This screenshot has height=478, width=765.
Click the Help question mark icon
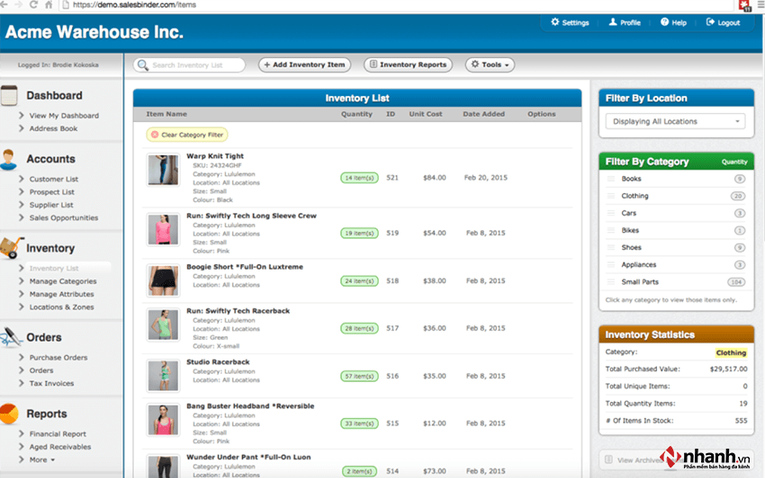coord(664,22)
